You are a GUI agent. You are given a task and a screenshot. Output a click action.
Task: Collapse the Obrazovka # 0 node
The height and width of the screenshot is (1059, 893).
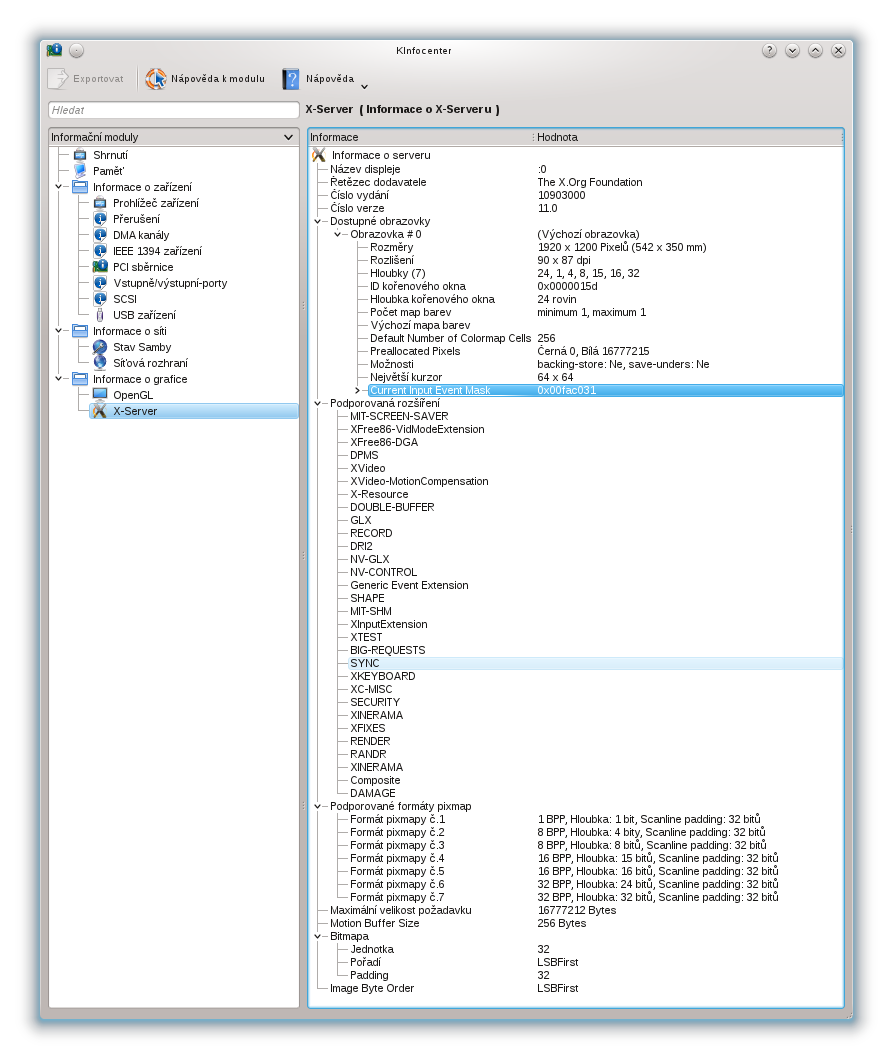point(338,234)
